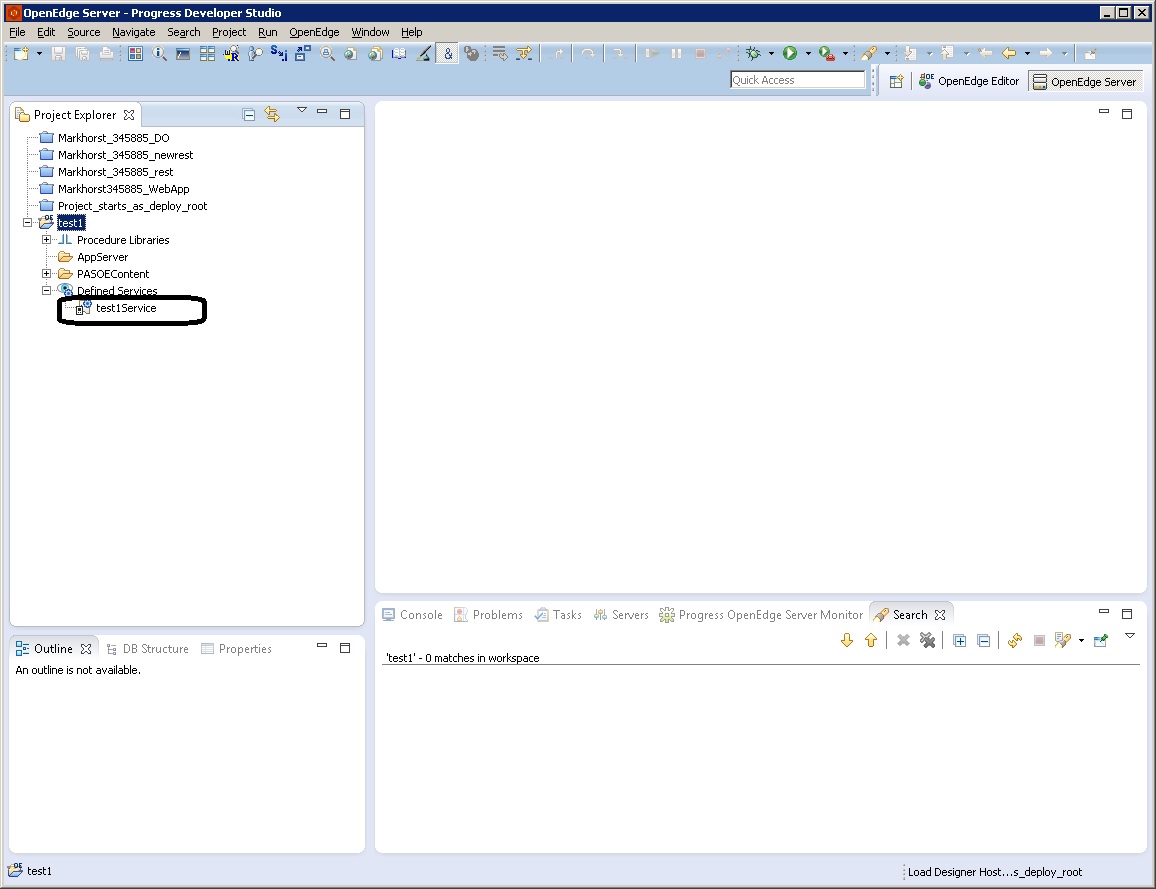The height and width of the screenshot is (889, 1156).
Task: Collapse the Defined Services node
Action: point(46,290)
